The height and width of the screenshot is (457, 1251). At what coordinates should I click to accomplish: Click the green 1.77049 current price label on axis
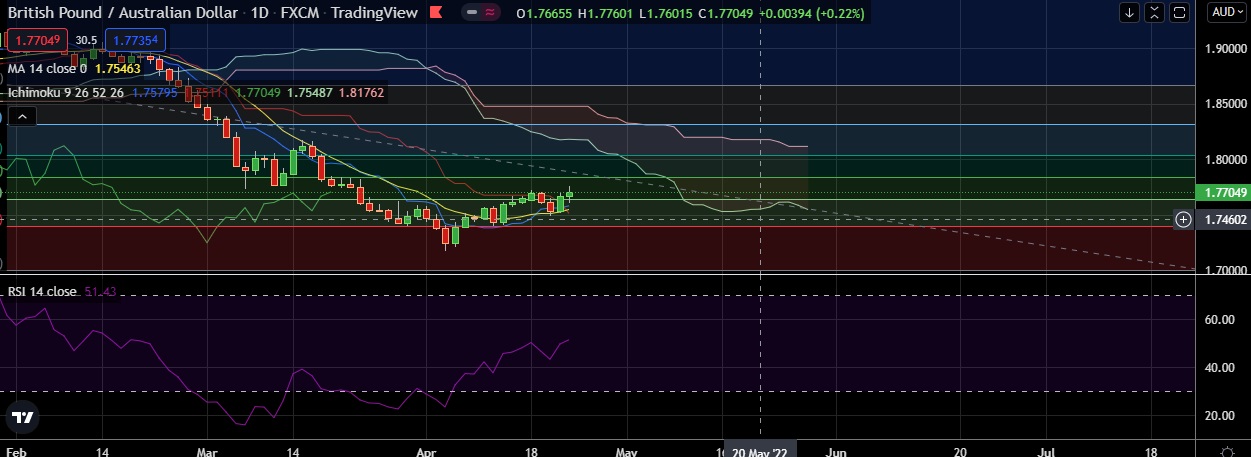pos(1224,192)
